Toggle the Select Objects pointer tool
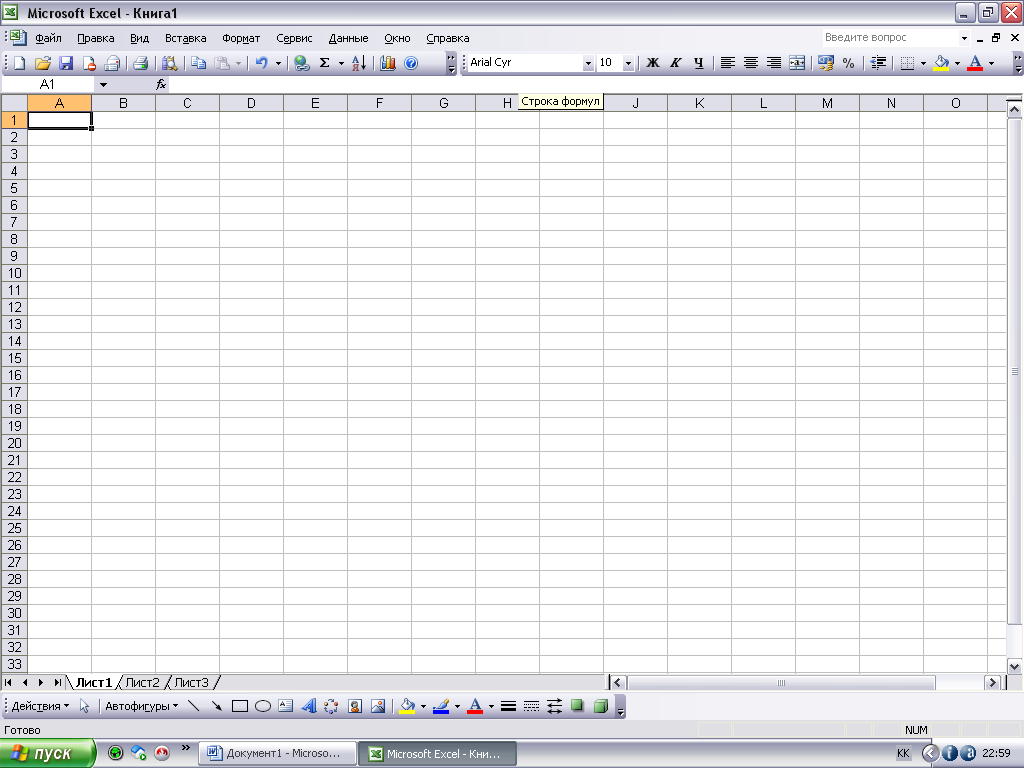 (x=84, y=706)
